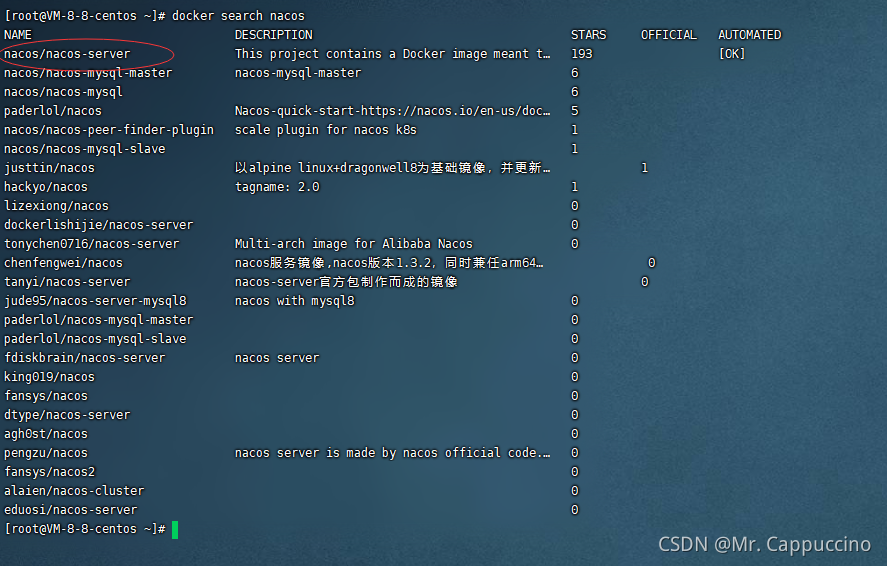Click the justtin/nacos image name

(x=50, y=168)
